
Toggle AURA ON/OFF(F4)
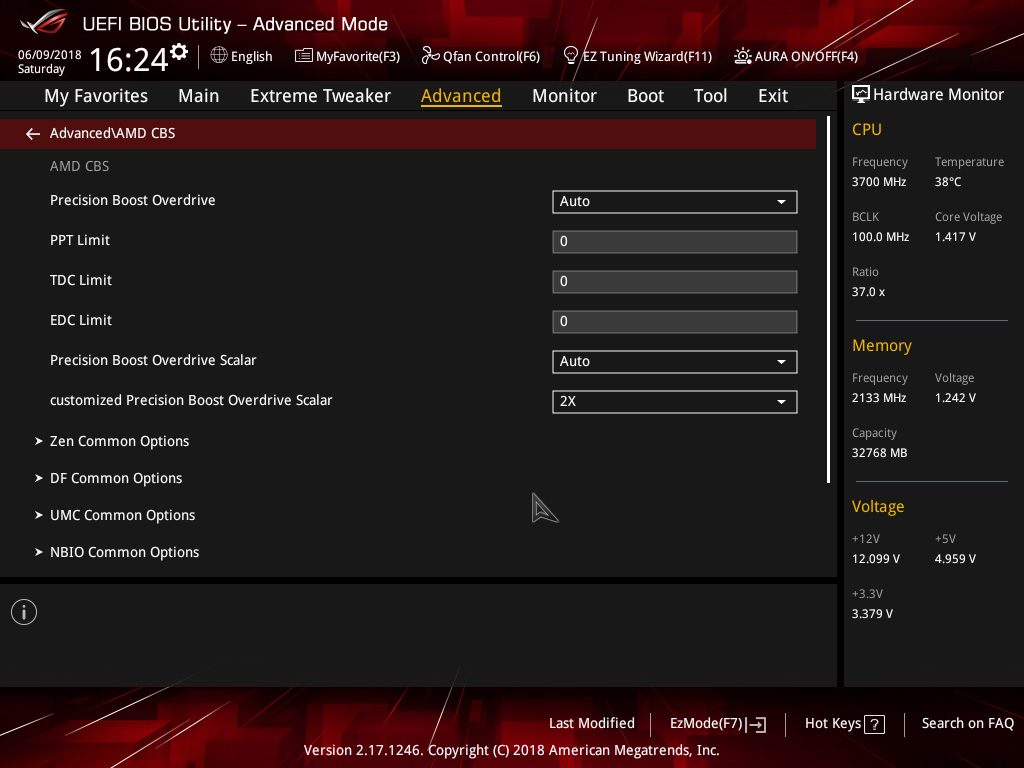click(795, 56)
